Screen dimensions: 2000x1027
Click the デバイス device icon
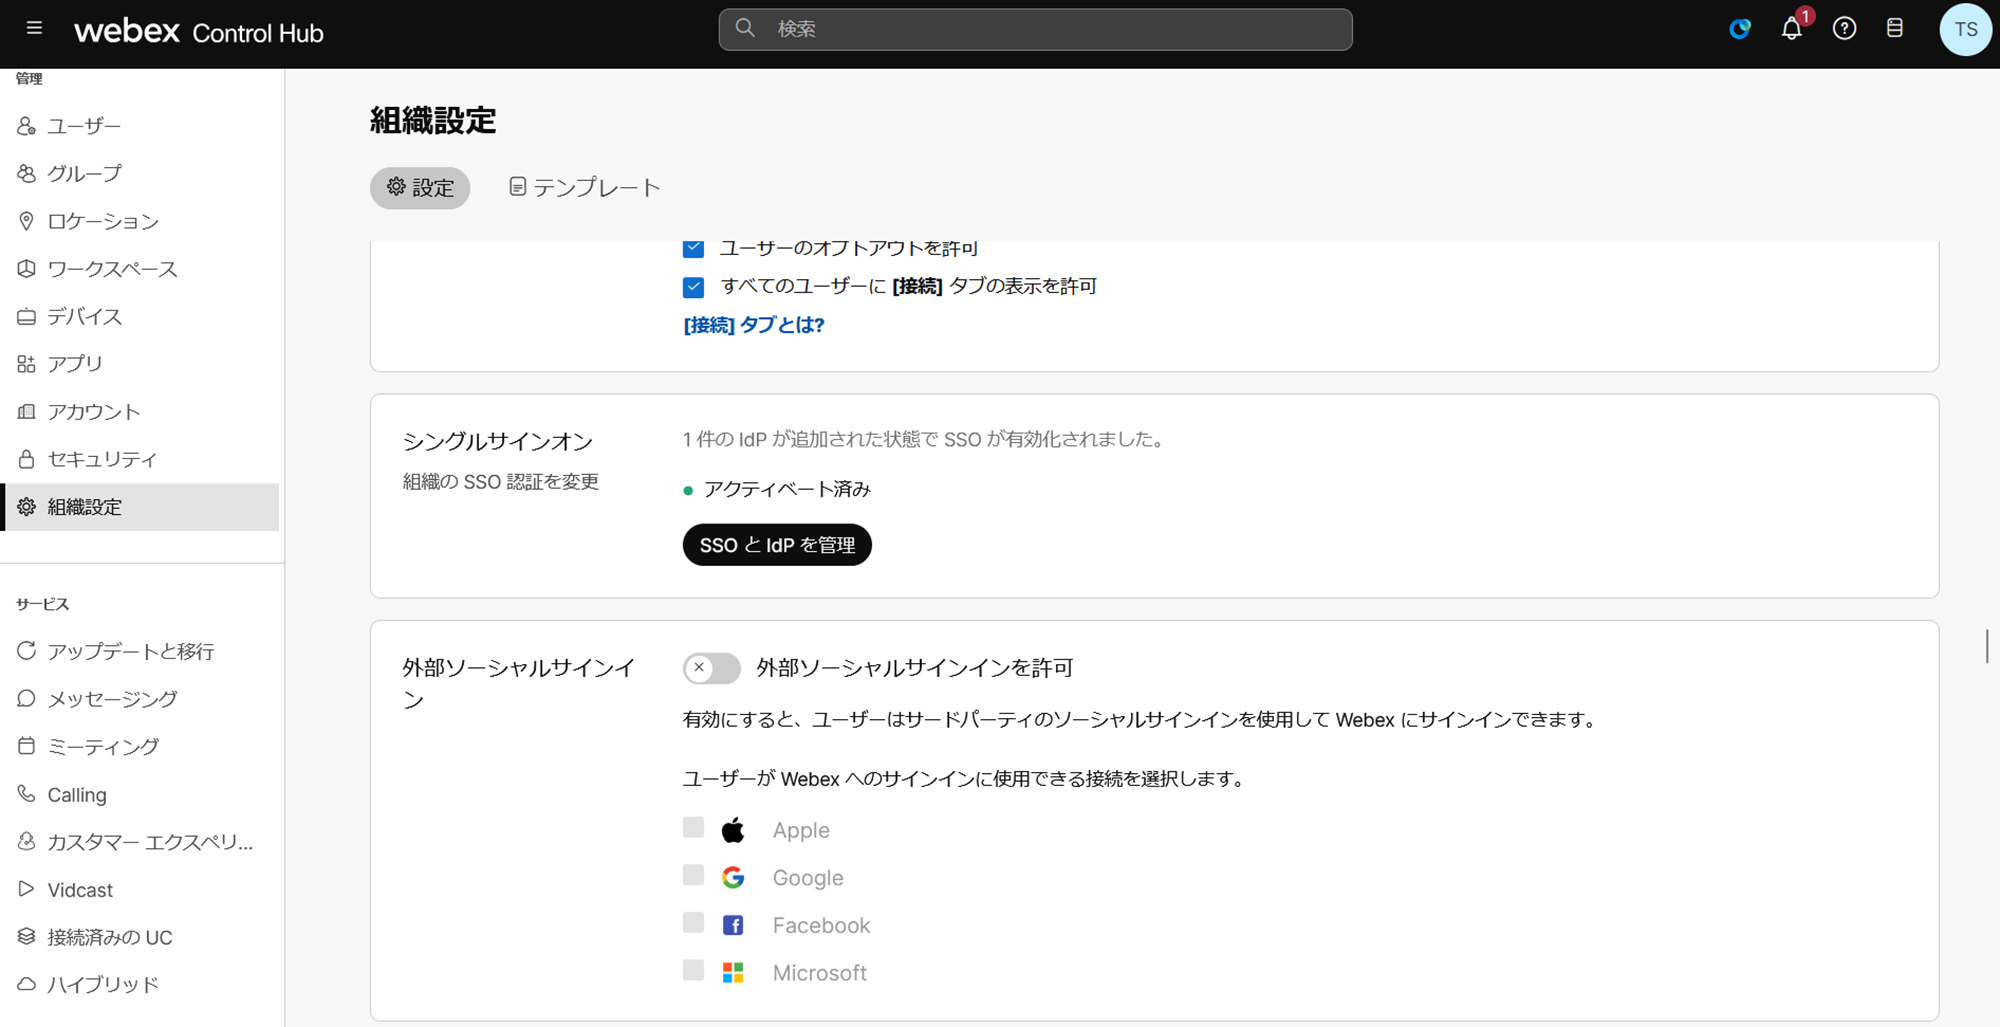point(27,316)
